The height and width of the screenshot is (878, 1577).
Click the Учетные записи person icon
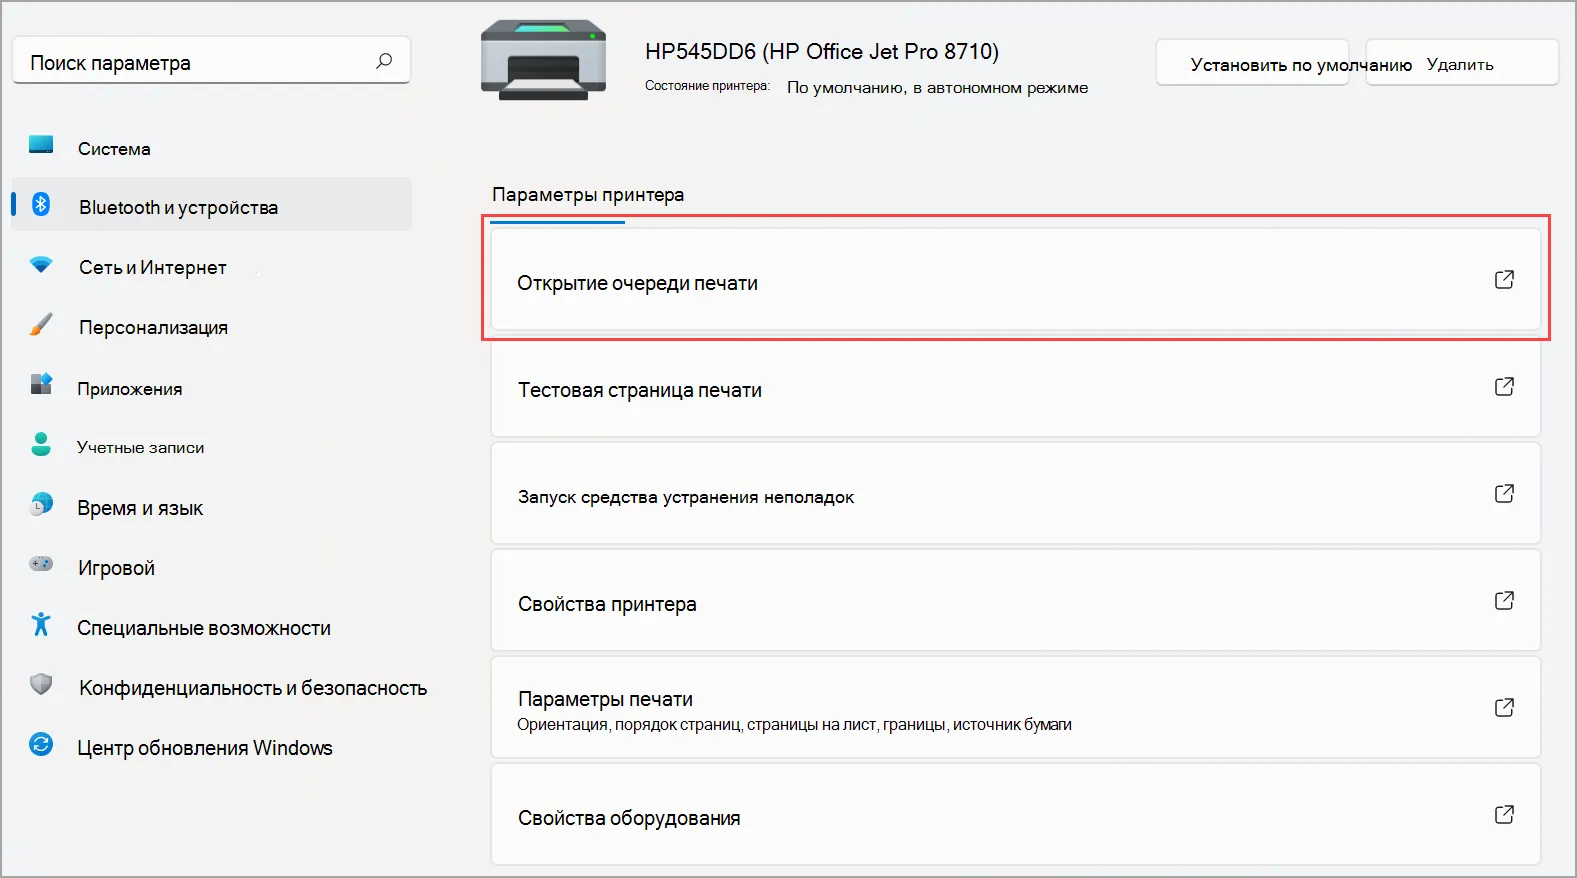(41, 444)
